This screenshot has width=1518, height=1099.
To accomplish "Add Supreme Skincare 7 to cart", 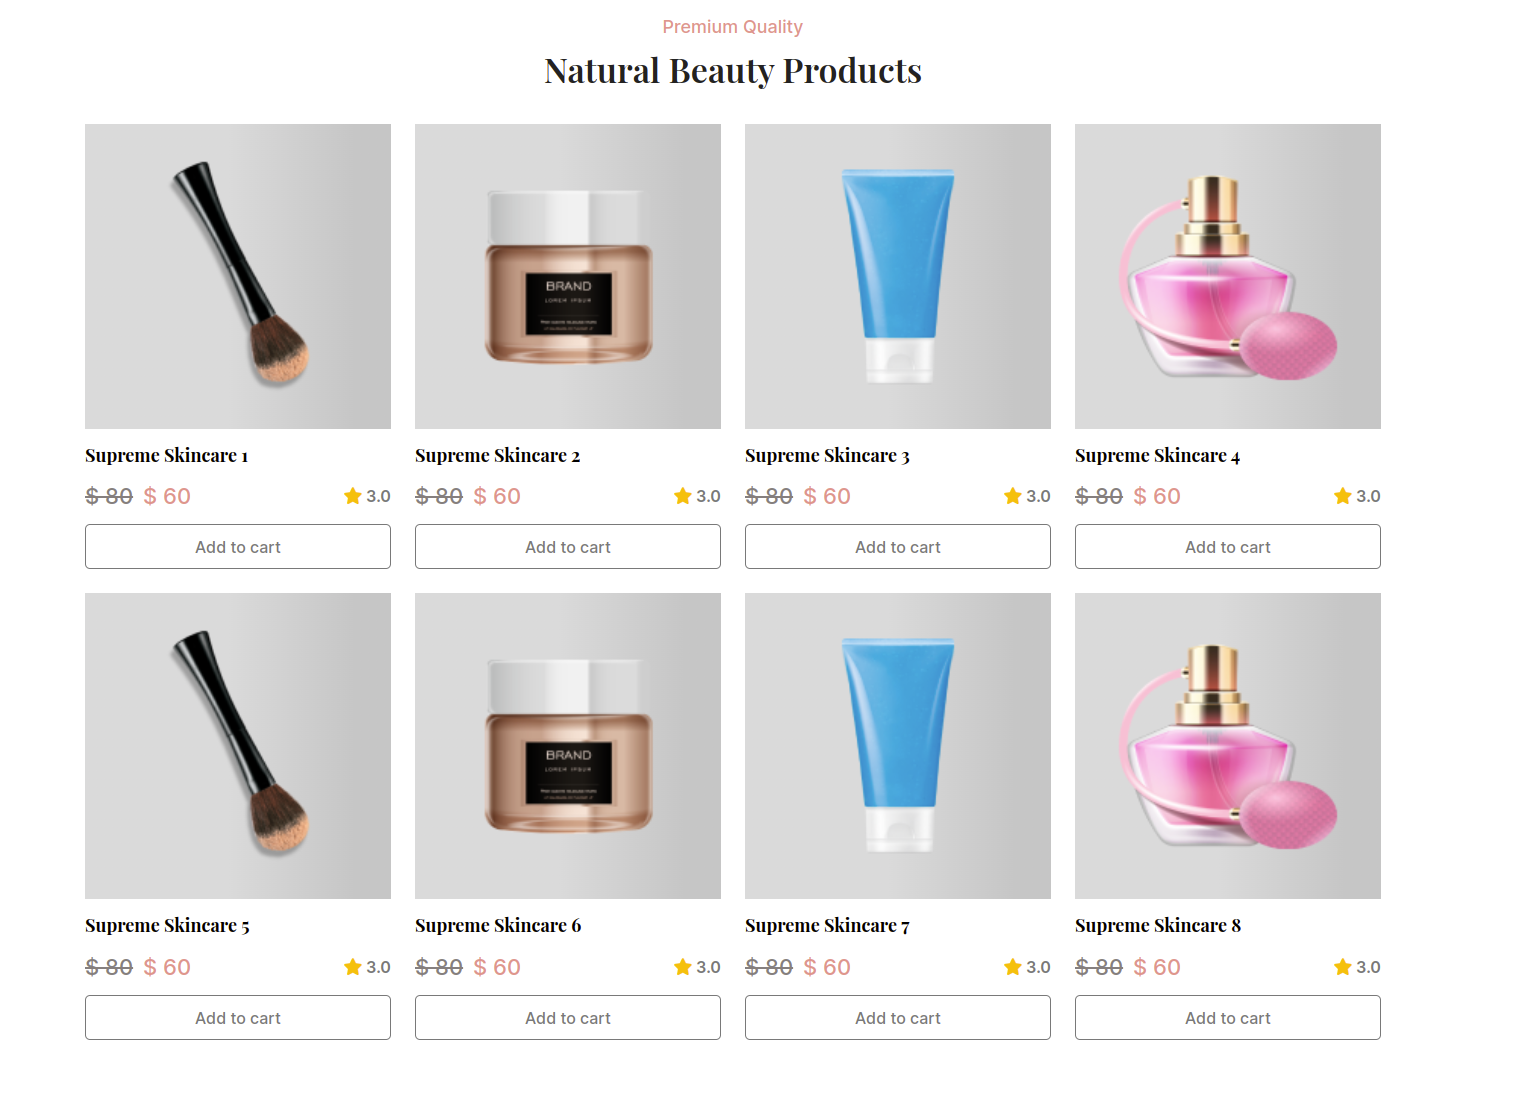I will (x=898, y=1018).
